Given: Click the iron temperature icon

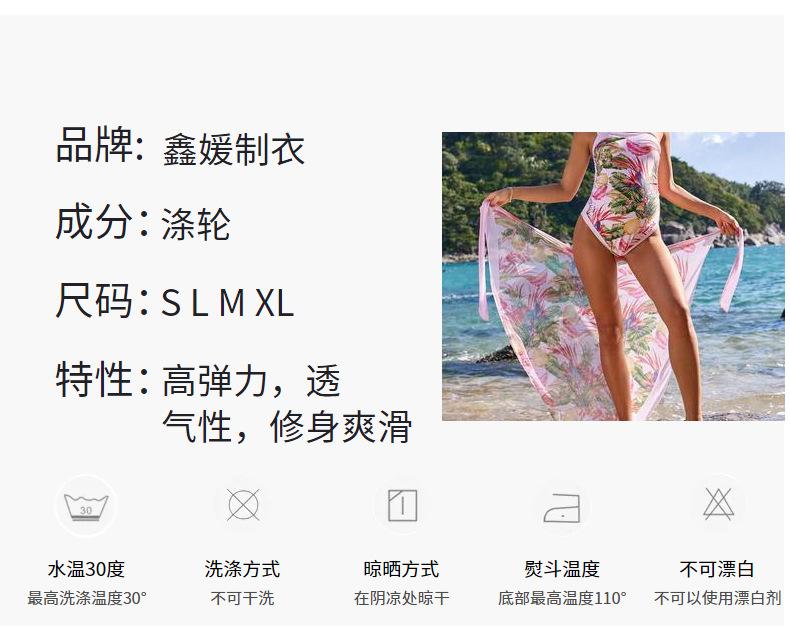Looking at the screenshot, I should (x=562, y=508).
